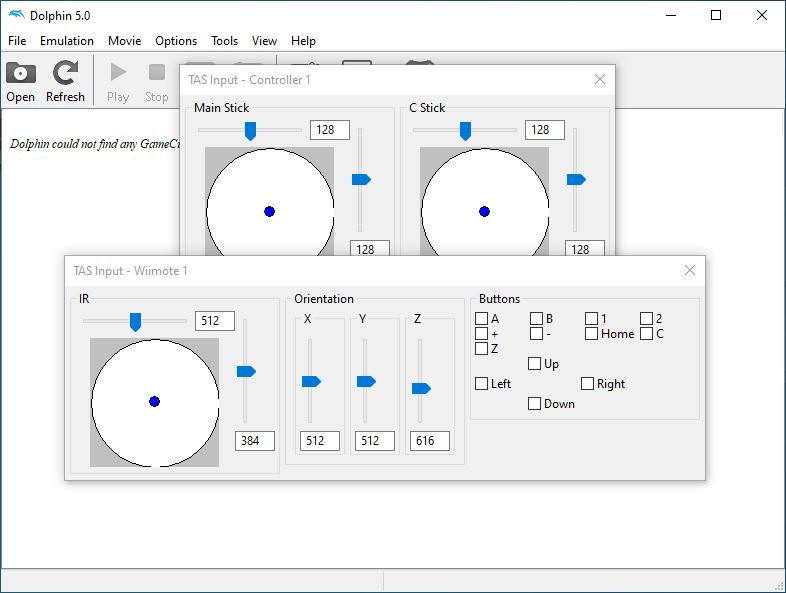Click the Orientation Y value field
786x593 pixels.
pos(375,441)
